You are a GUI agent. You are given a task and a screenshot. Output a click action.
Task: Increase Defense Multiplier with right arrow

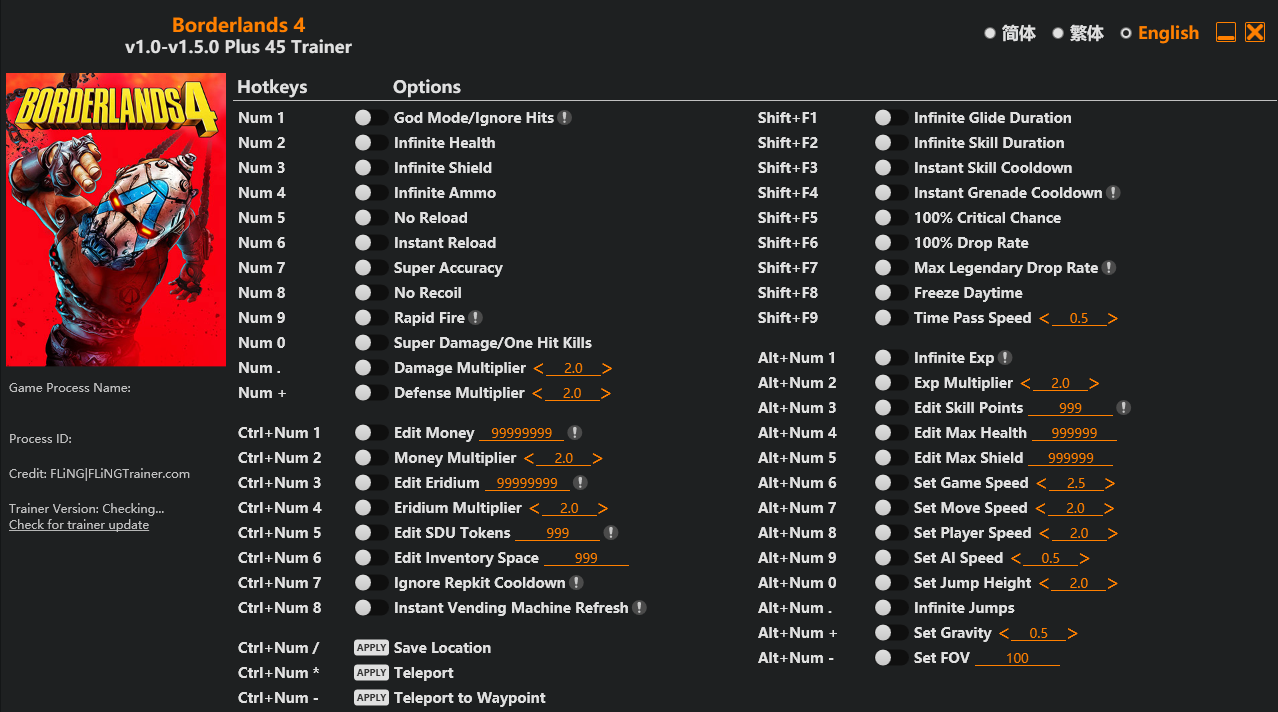(606, 393)
